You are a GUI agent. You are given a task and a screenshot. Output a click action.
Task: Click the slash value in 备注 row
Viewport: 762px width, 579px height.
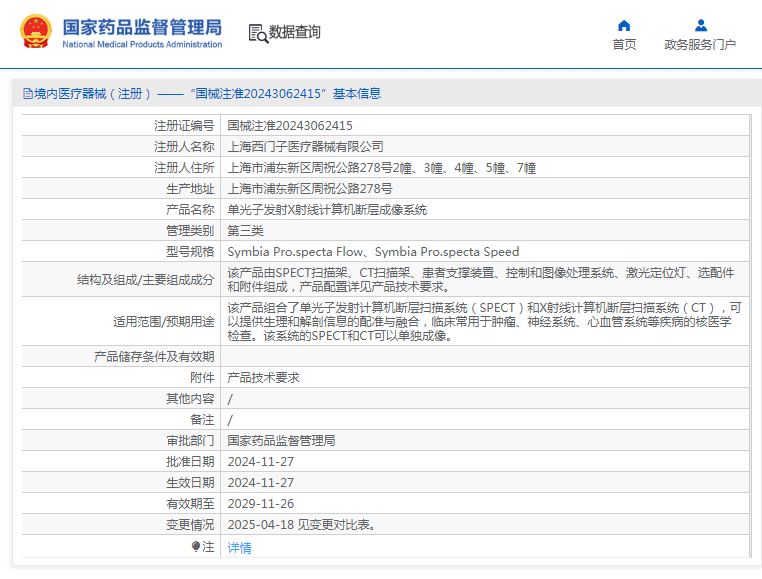pyautogui.click(x=230, y=420)
